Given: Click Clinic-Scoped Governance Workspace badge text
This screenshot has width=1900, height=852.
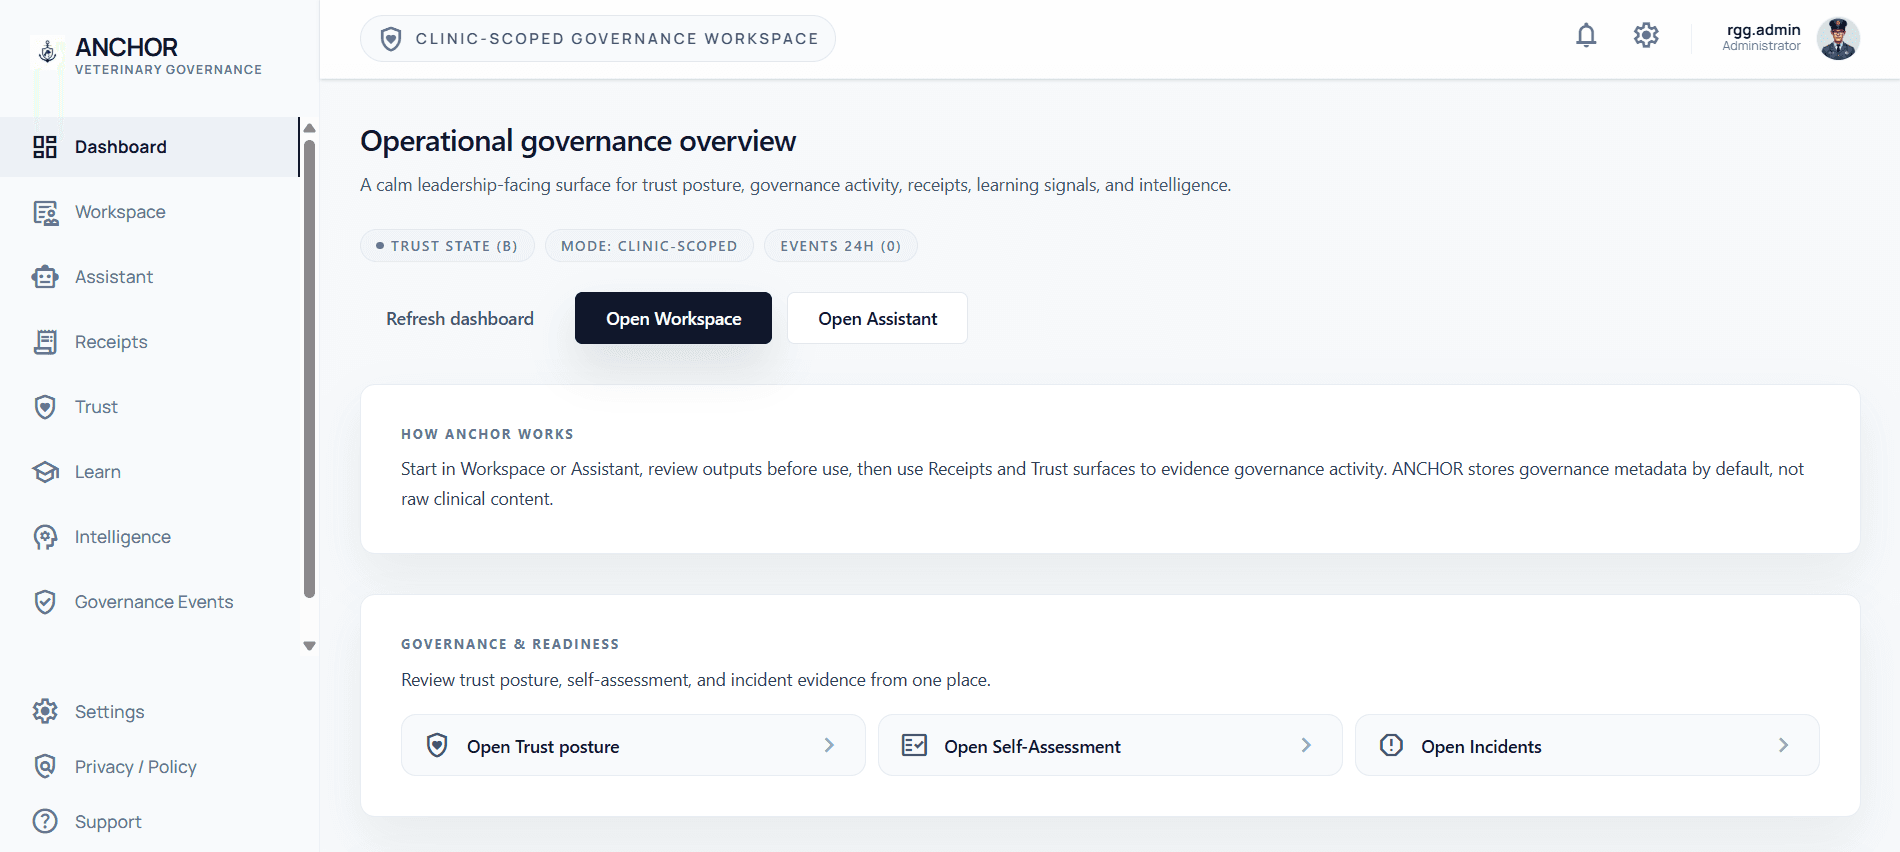Looking at the screenshot, I should point(617,39).
